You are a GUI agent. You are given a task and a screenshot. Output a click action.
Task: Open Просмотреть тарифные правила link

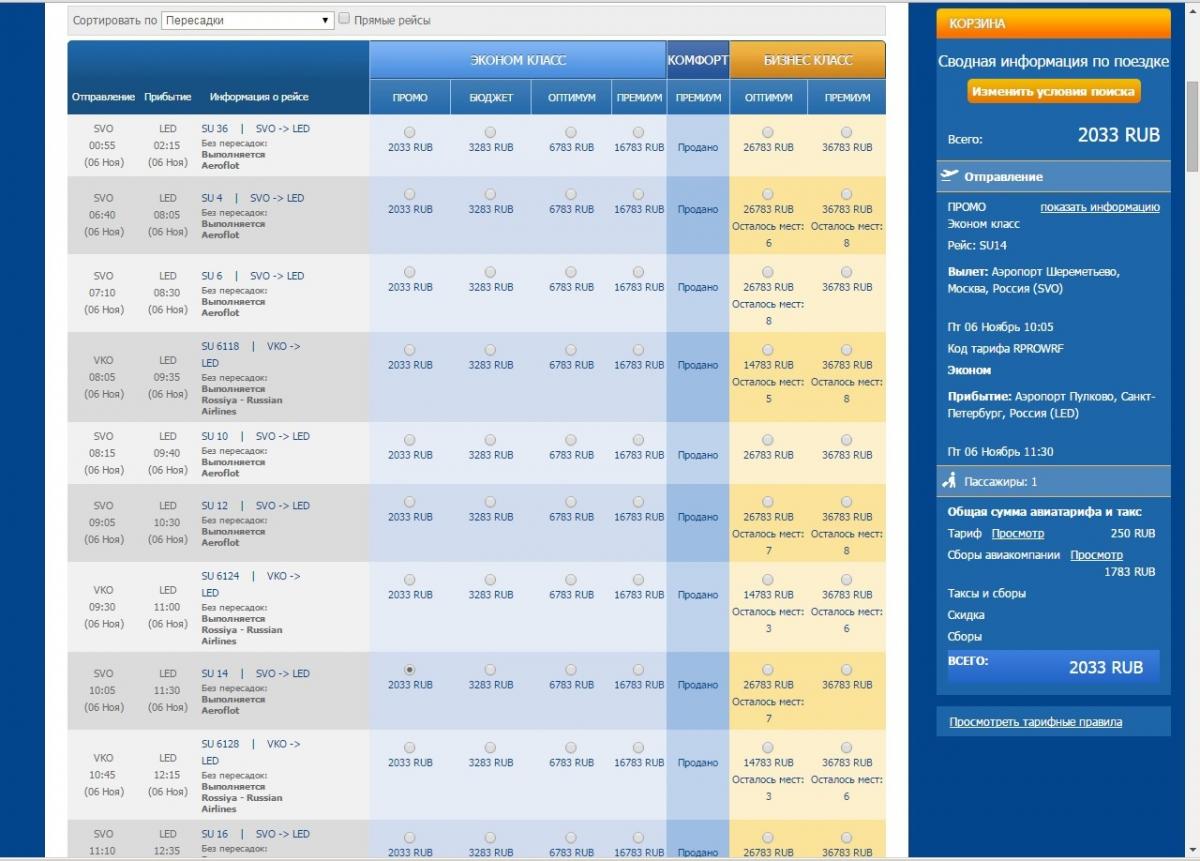click(x=1035, y=722)
